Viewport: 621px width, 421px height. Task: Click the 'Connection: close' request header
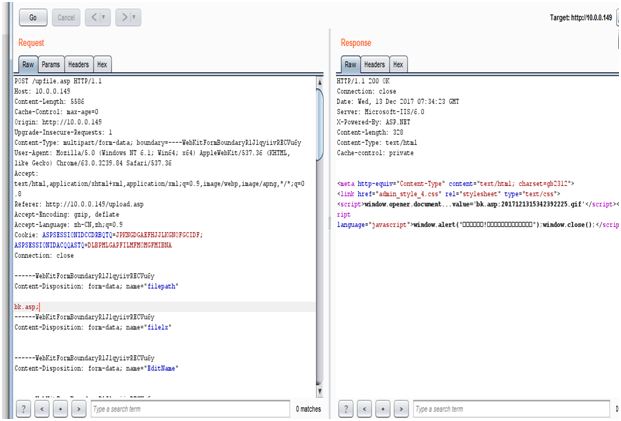[44, 255]
